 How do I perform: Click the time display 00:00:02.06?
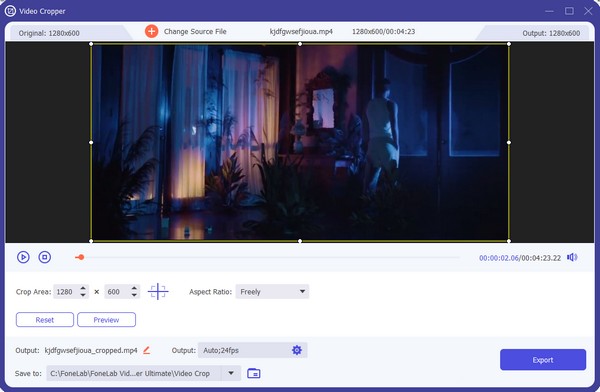click(499, 258)
